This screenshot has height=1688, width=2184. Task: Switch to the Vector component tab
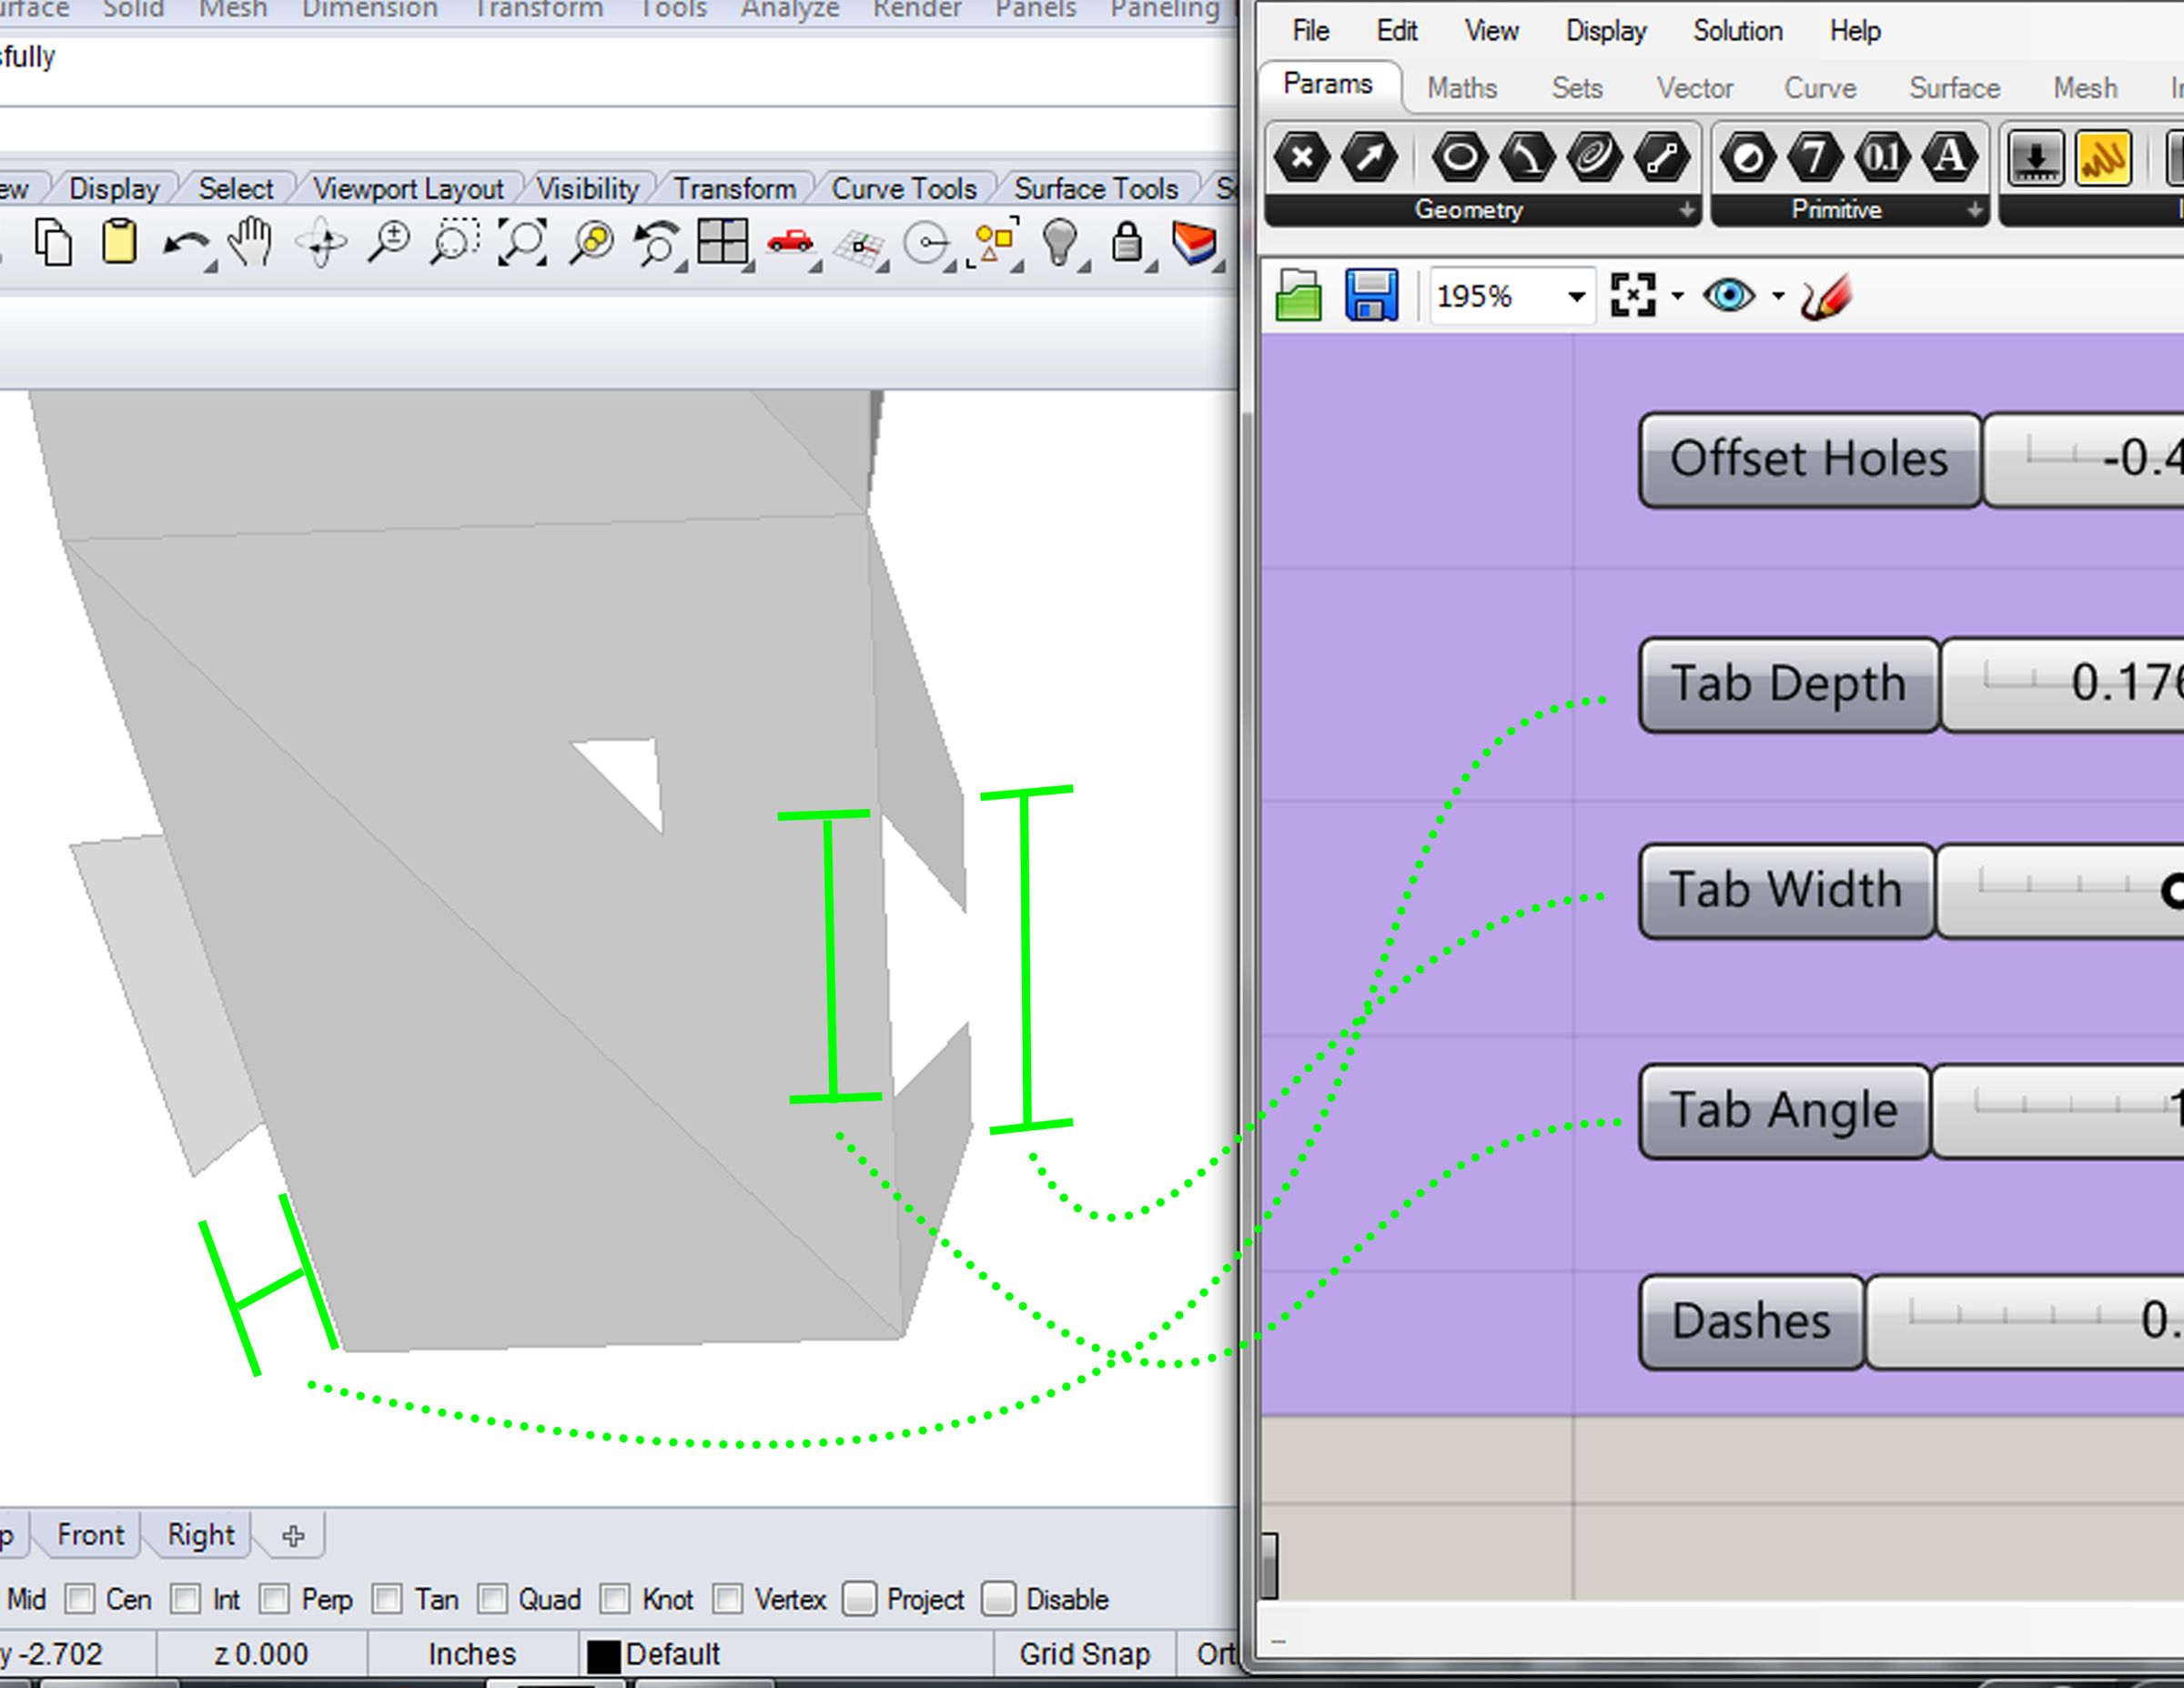pyautogui.click(x=1697, y=88)
